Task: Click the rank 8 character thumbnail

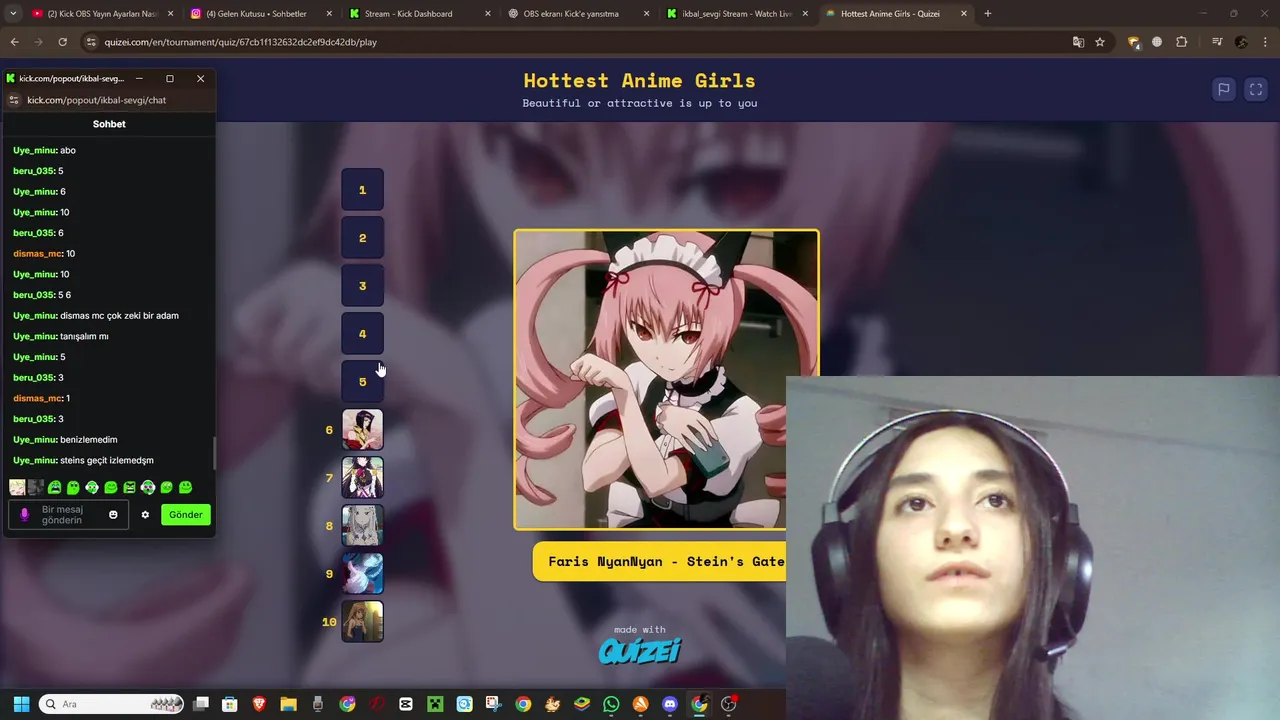Action: coord(362,526)
